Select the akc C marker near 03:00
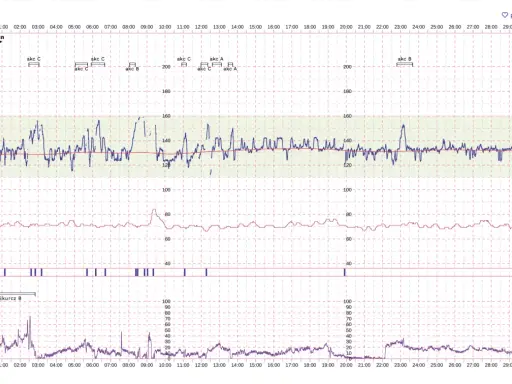 tap(34, 62)
